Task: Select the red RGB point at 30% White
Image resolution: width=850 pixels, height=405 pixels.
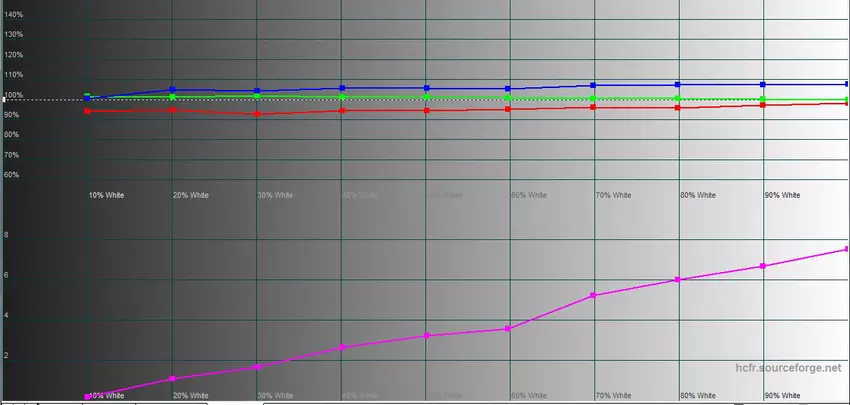Action: pos(258,114)
